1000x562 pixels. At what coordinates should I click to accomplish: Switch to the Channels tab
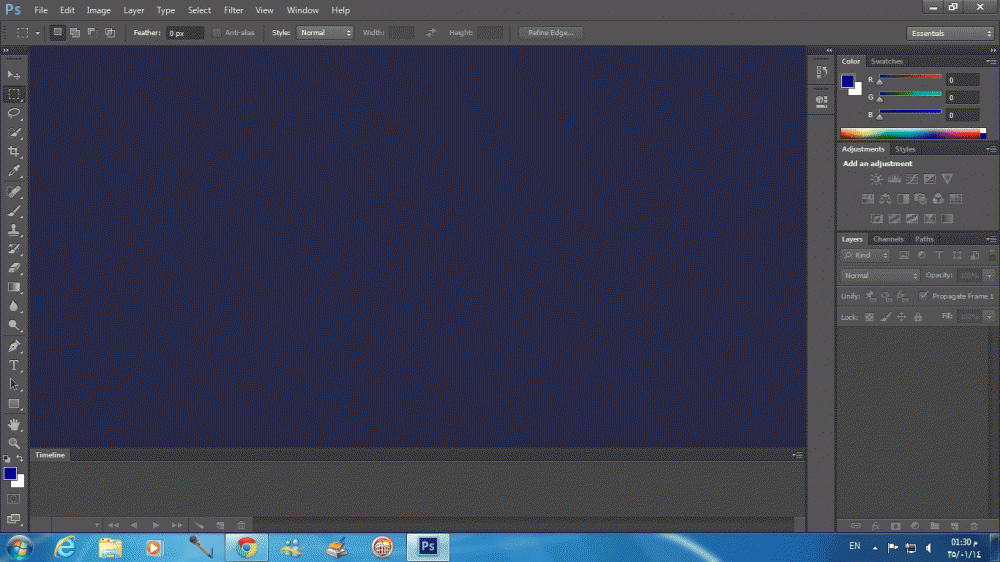888,239
